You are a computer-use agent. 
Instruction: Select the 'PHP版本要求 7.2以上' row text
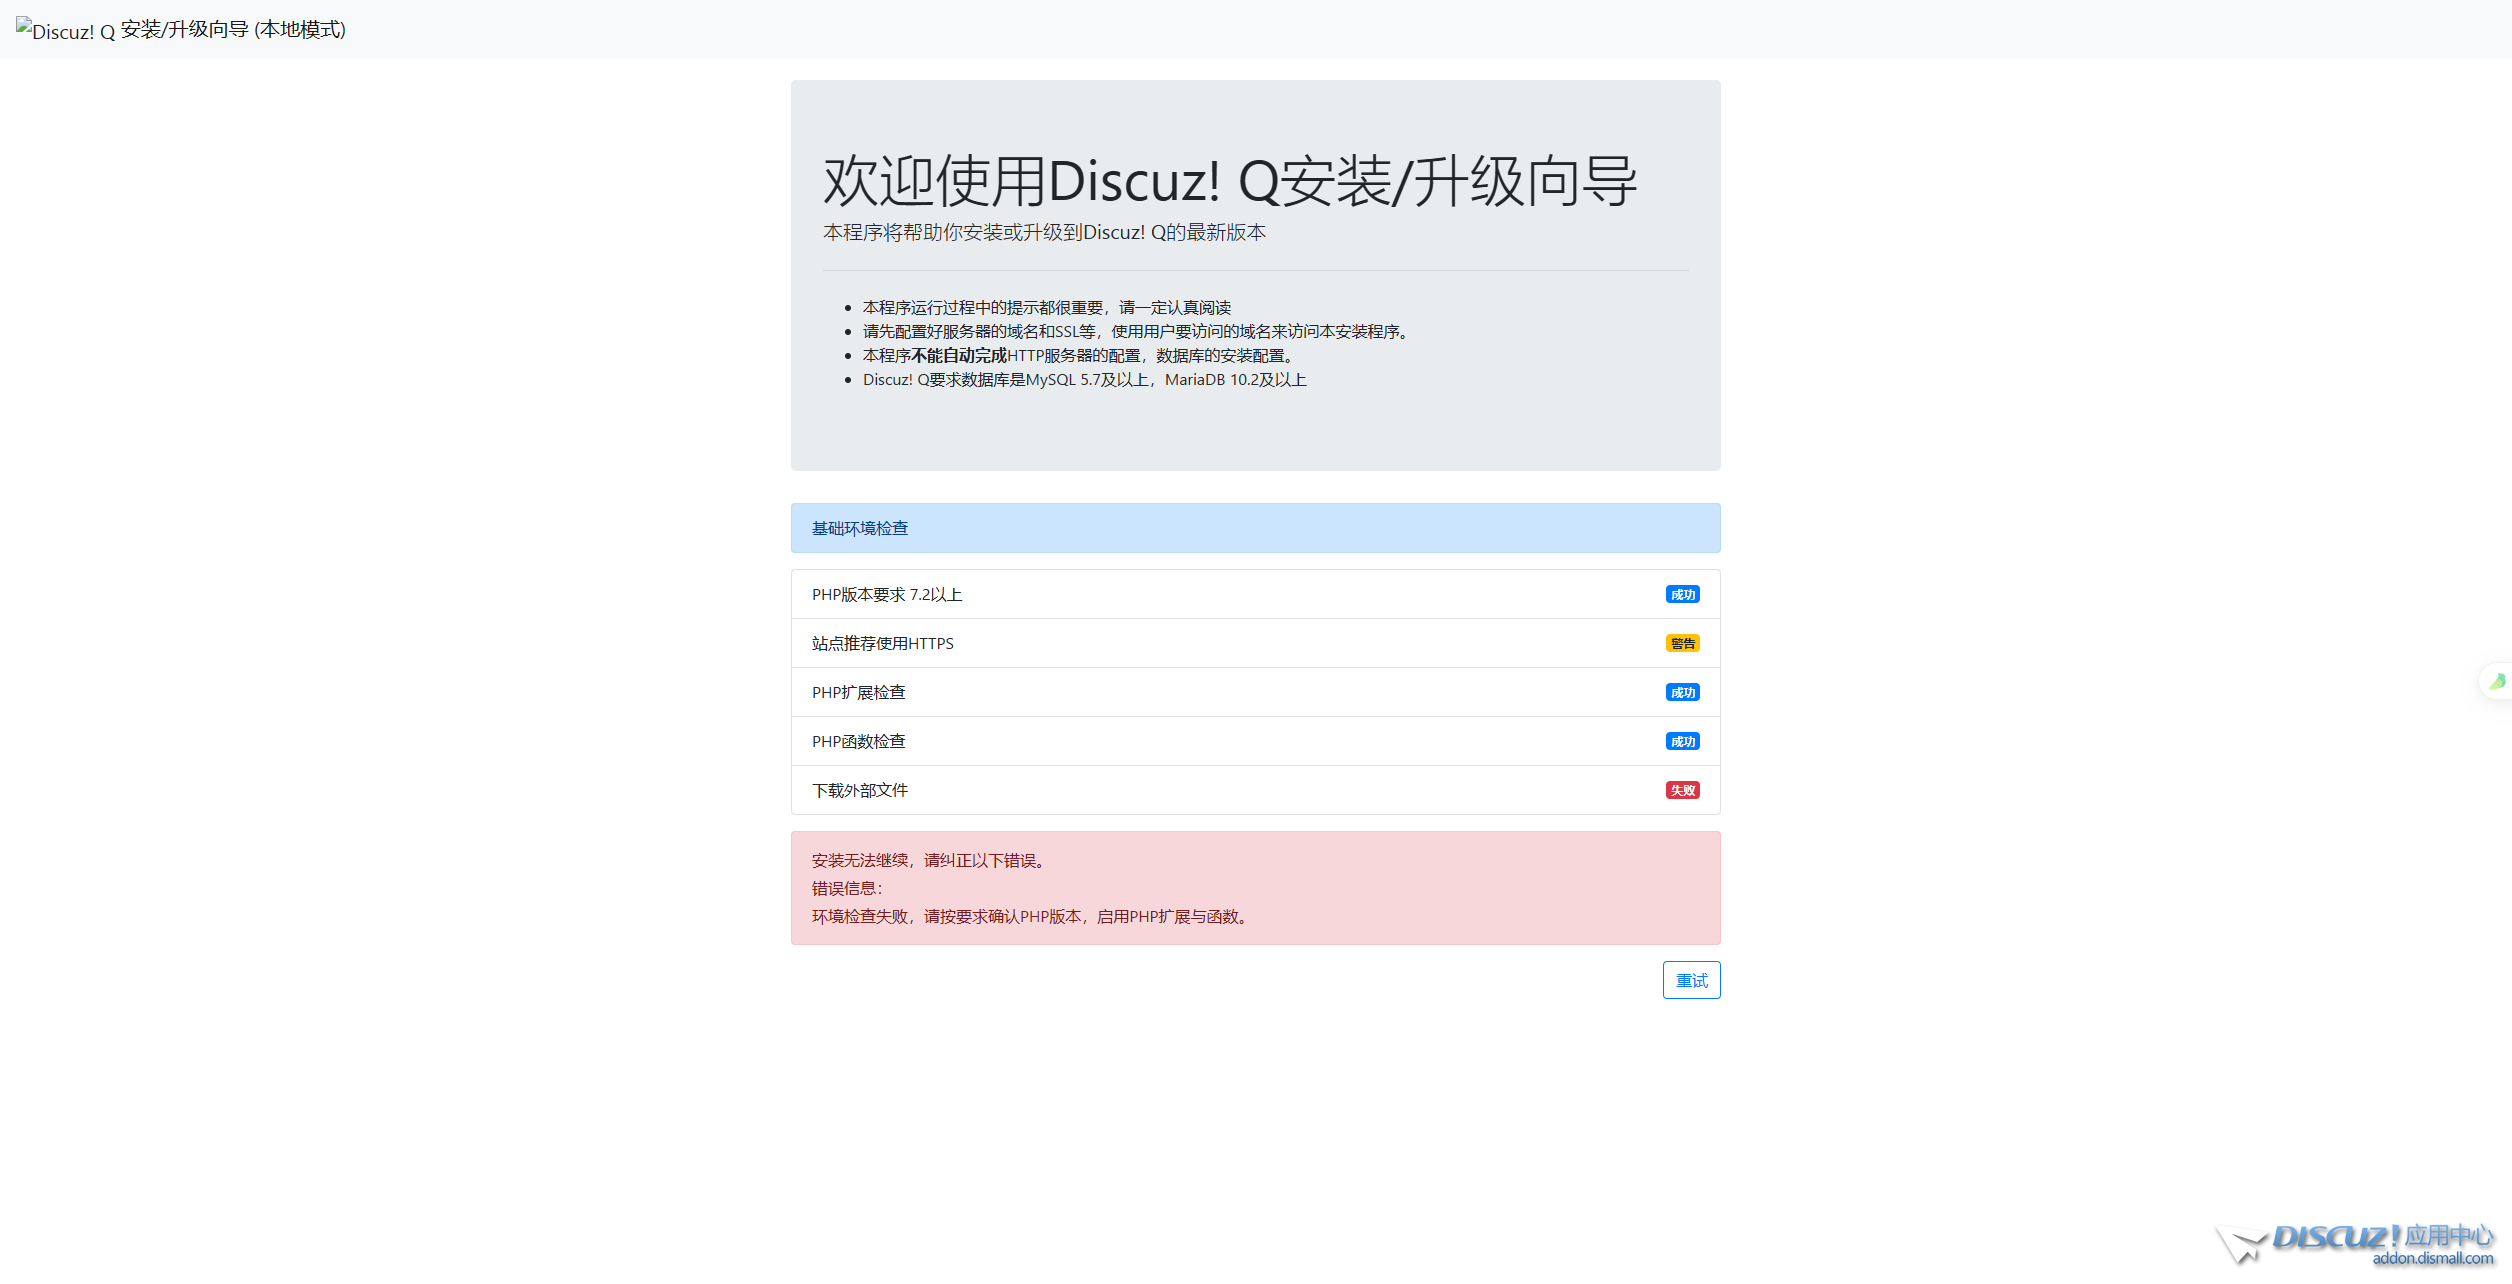887,595
